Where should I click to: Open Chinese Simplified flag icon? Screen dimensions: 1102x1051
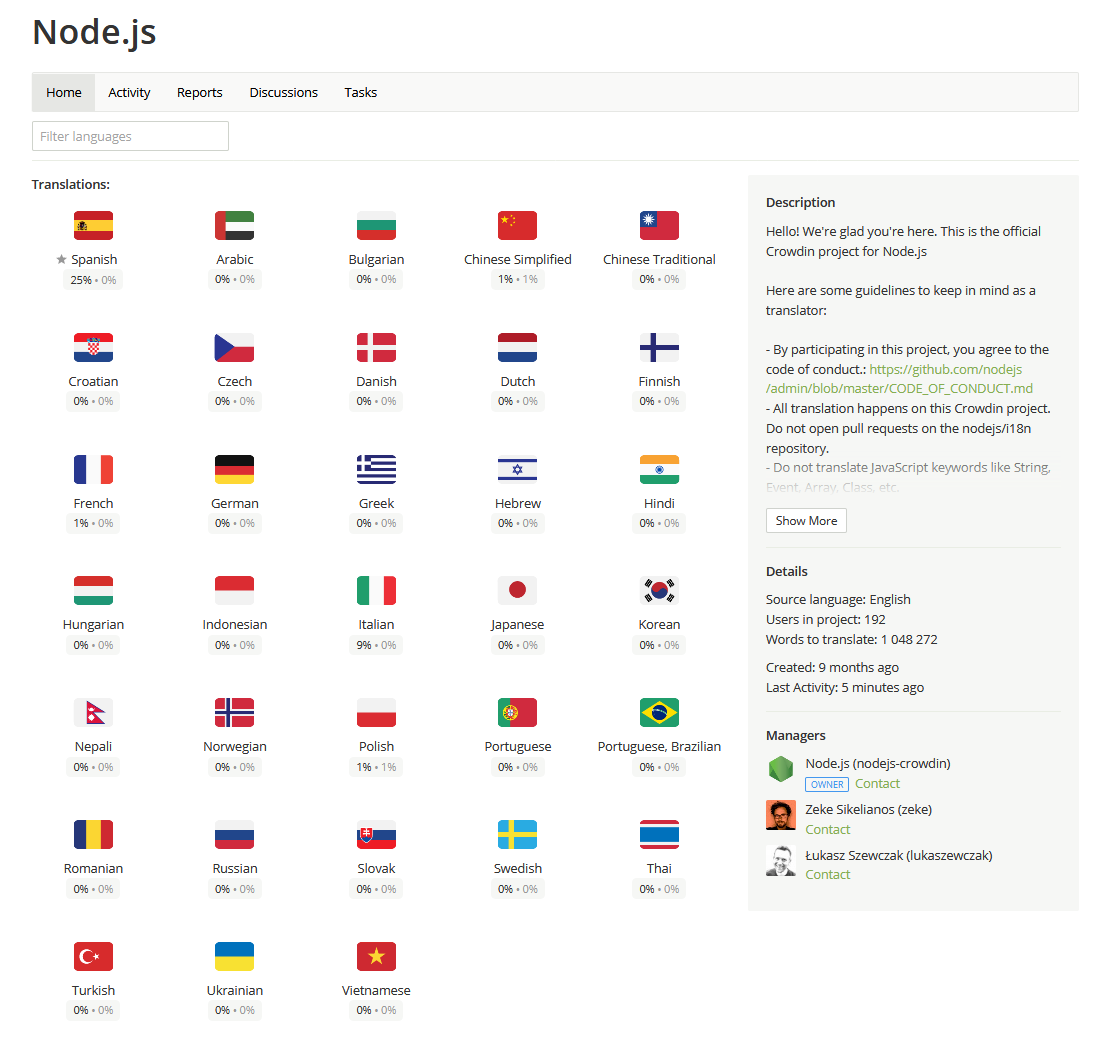pyautogui.click(x=517, y=226)
